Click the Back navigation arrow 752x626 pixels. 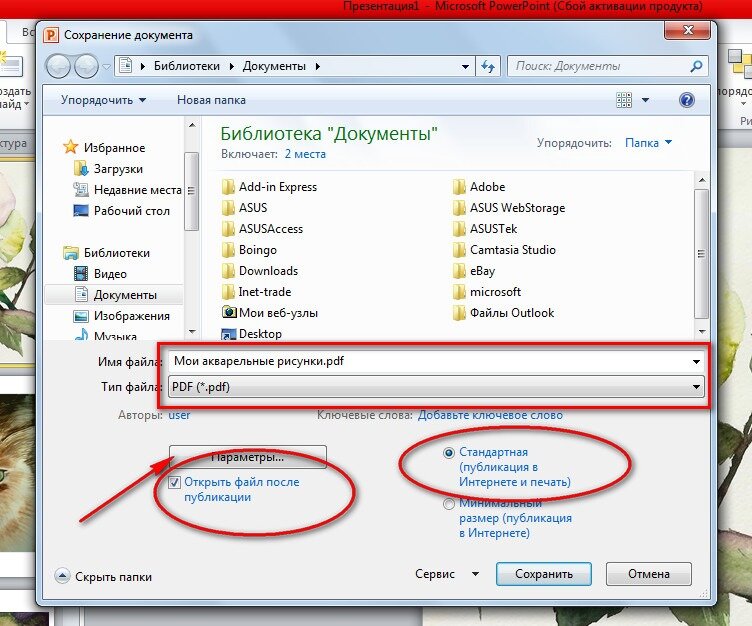point(59,66)
